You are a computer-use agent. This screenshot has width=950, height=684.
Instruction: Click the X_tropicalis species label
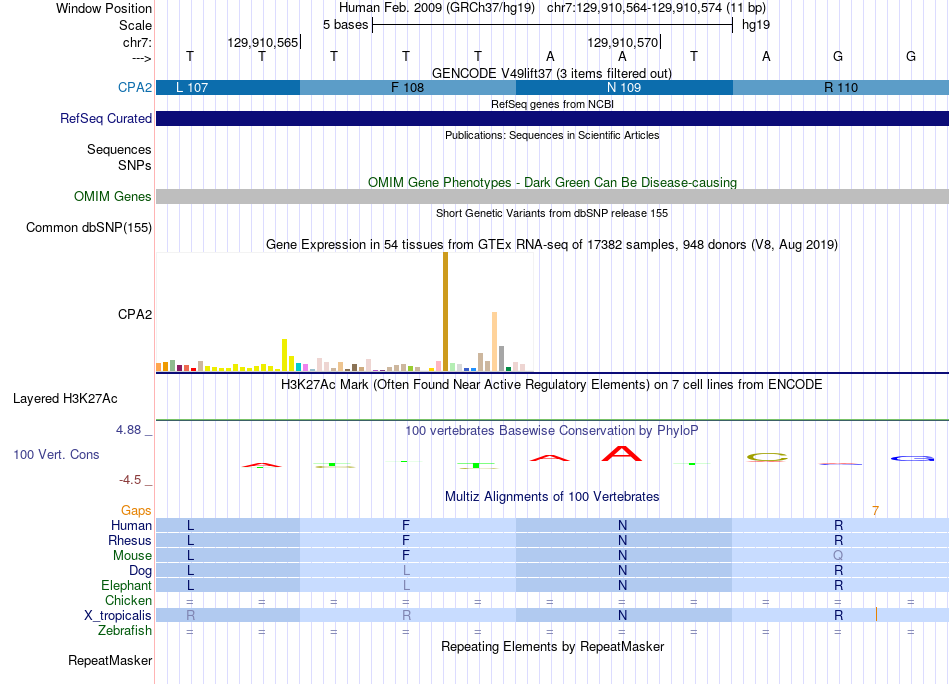coord(118,616)
